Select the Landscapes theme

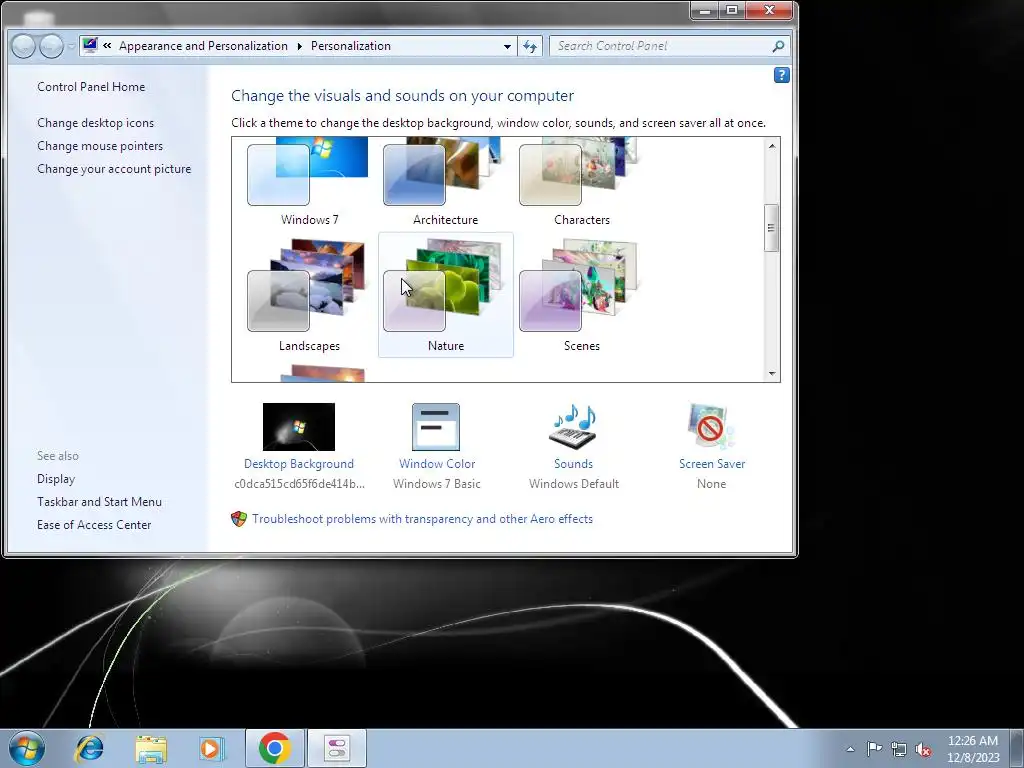point(309,295)
